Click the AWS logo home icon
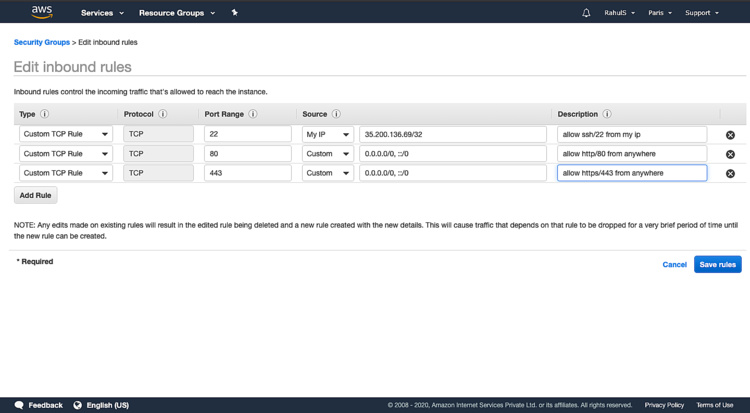The image size is (750, 413). (41, 12)
